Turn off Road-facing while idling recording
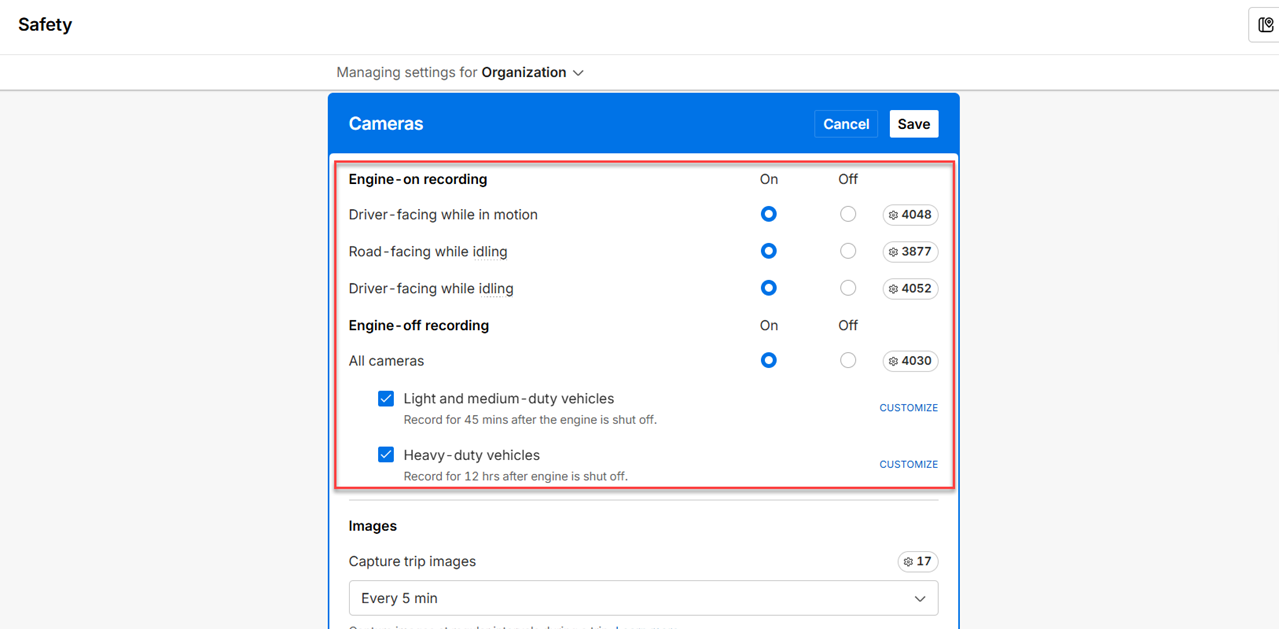The width and height of the screenshot is (1279, 629). [x=848, y=251]
